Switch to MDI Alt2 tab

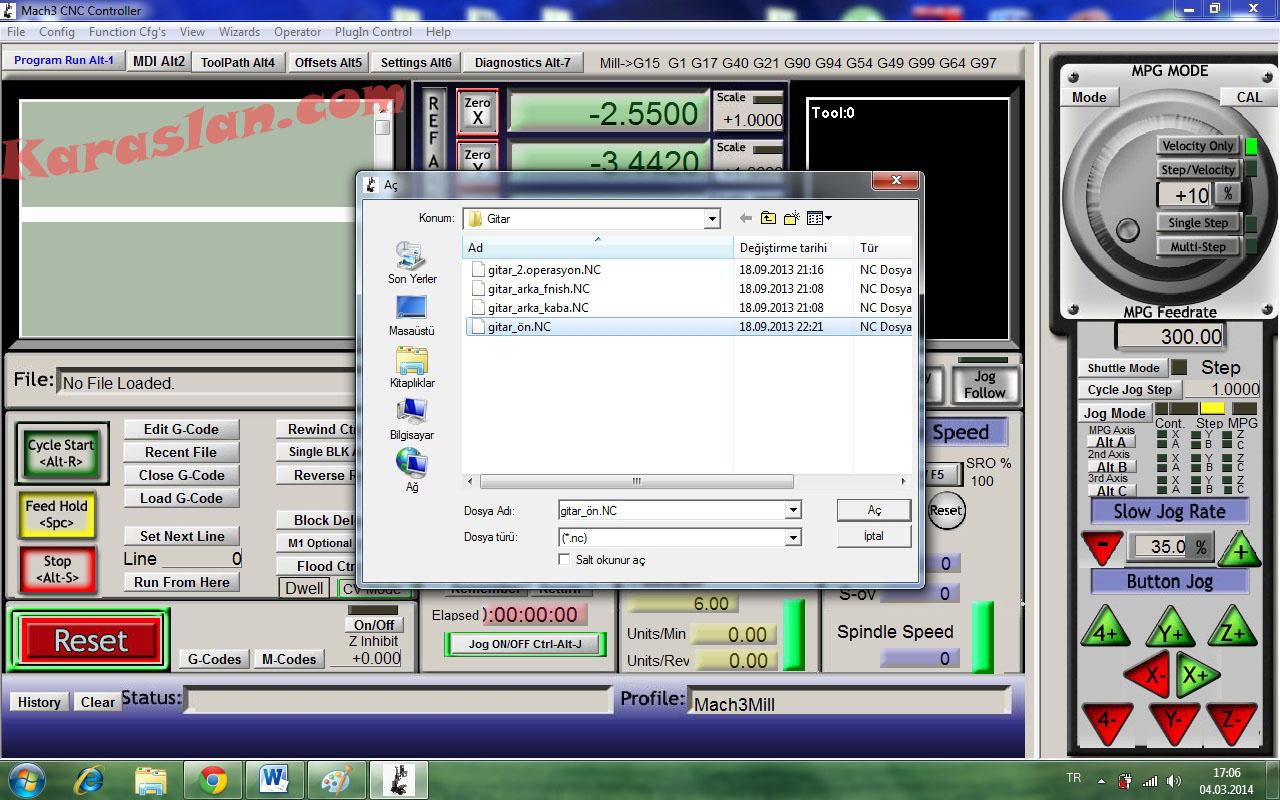point(159,61)
